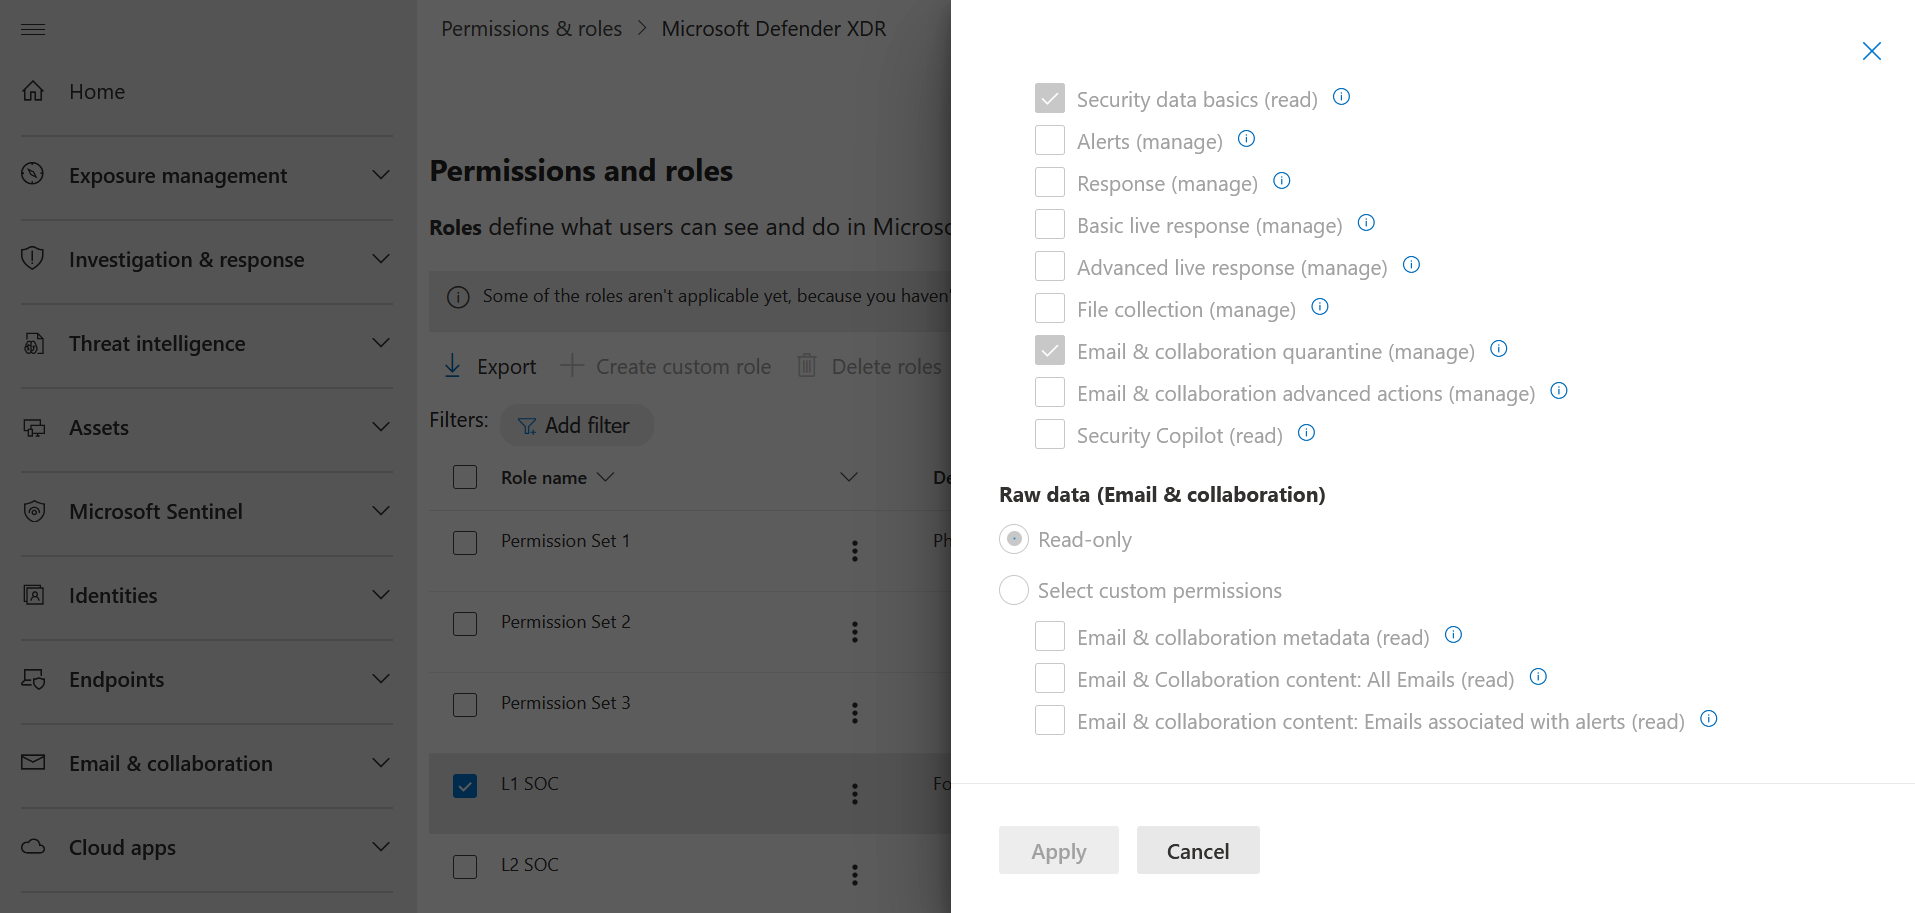Click the Export icon above the table

pyautogui.click(x=453, y=365)
